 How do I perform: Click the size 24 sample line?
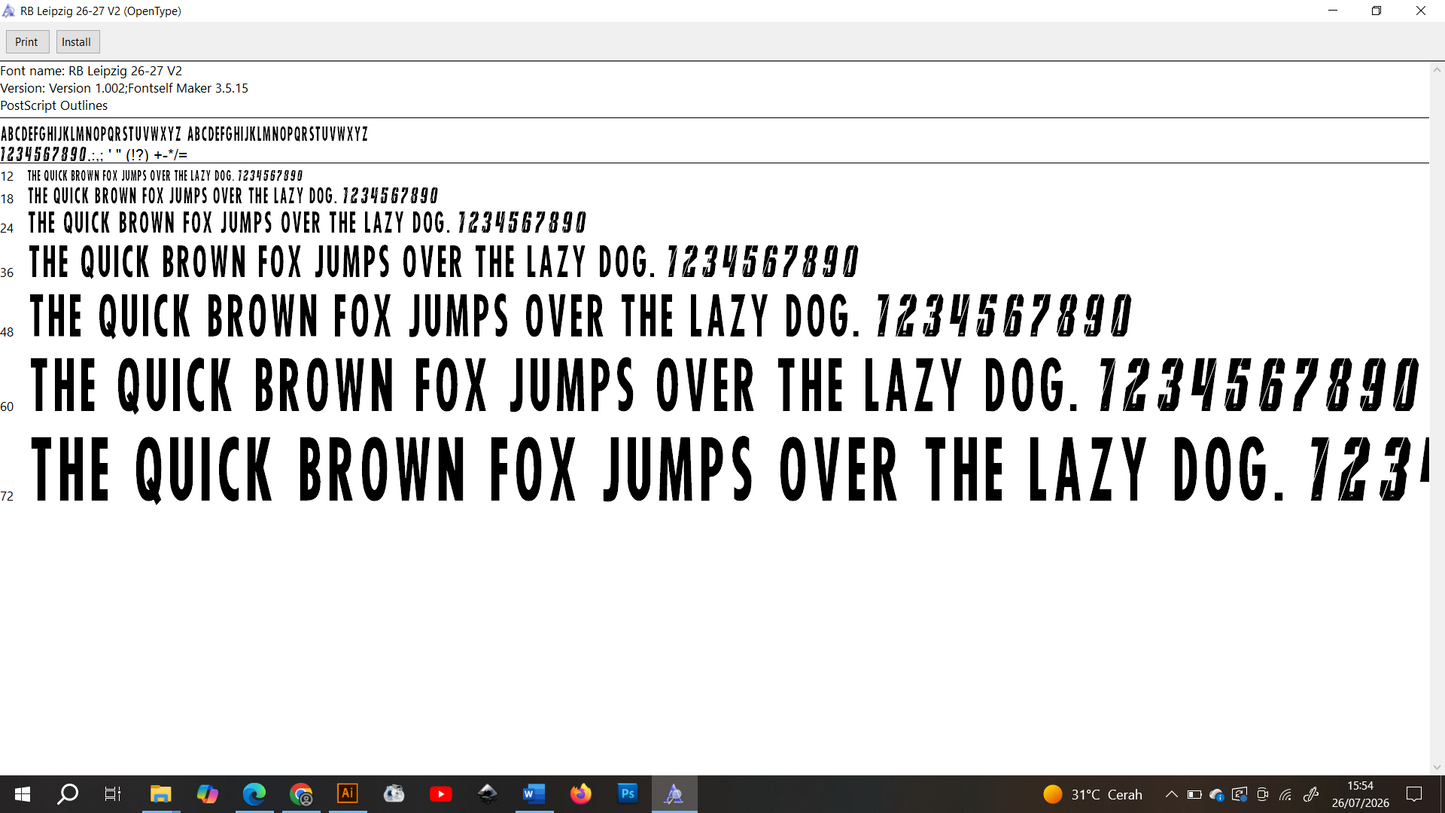tap(307, 222)
